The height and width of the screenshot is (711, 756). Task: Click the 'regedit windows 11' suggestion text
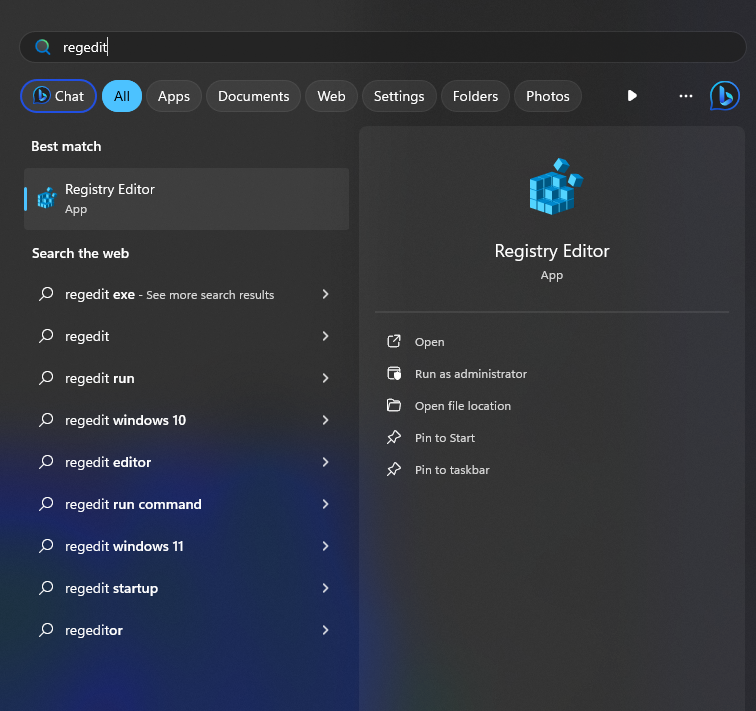(124, 546)
